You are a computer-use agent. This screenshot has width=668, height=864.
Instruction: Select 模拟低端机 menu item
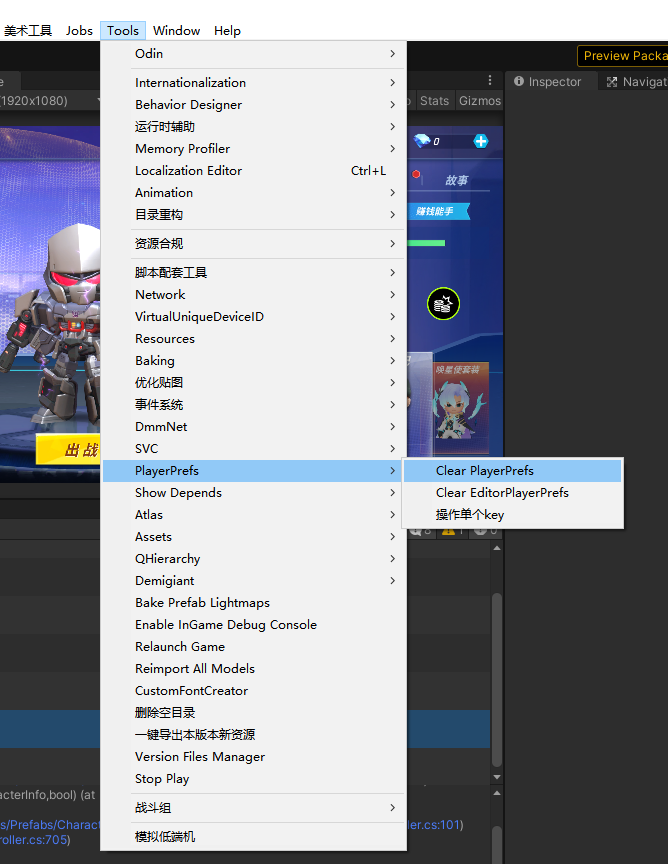click(x=254, y=838)
